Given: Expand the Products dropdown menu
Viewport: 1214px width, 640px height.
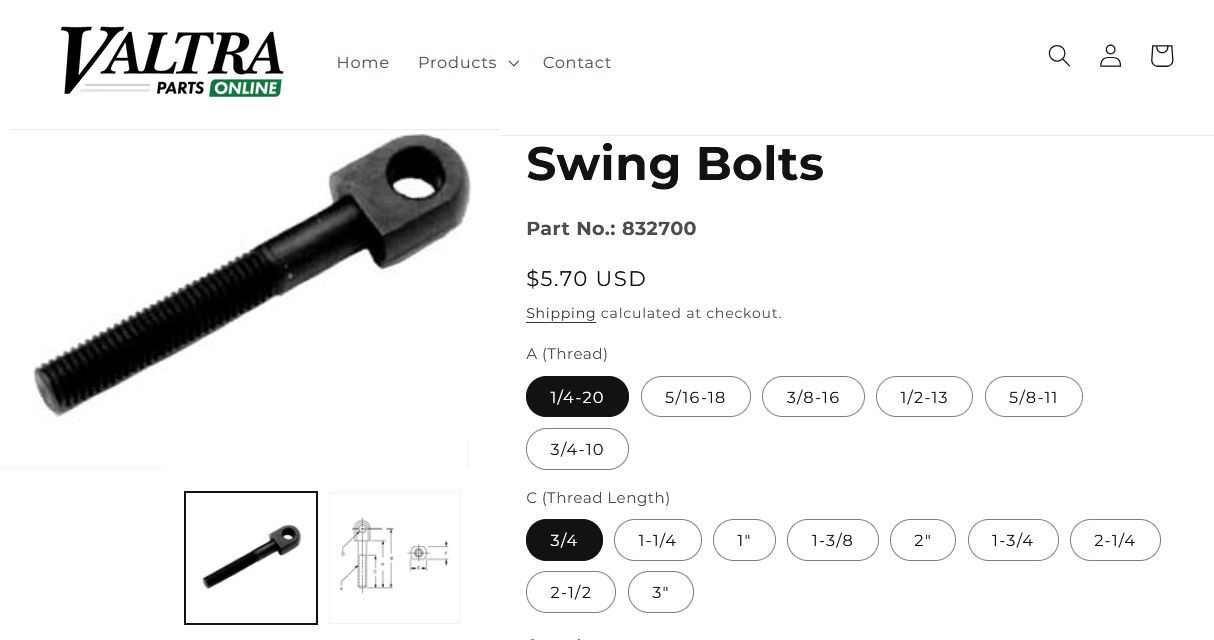Looking at the screenshot, I should pos(468,63).
